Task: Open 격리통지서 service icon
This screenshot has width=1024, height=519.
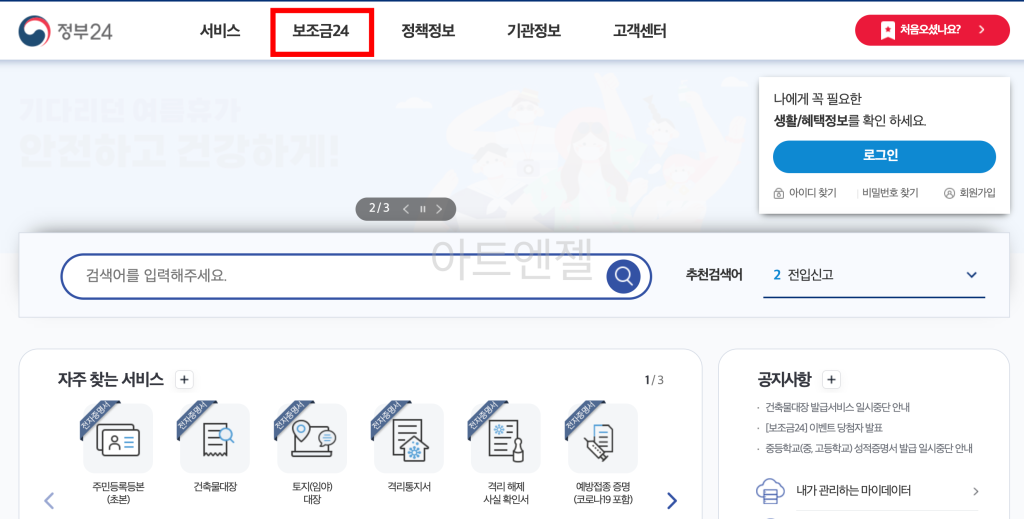Action: [x=409, y=440]
